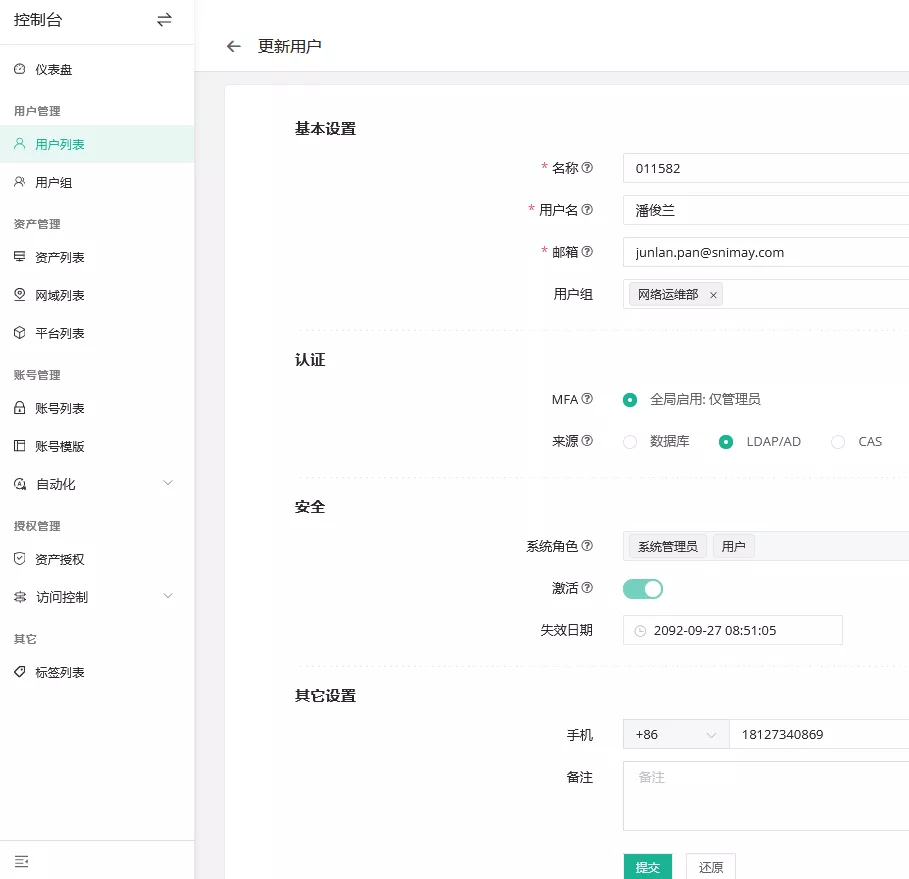Remove the 网络运维部 tag with its x
909x879 pixels.
pos(713,295)
